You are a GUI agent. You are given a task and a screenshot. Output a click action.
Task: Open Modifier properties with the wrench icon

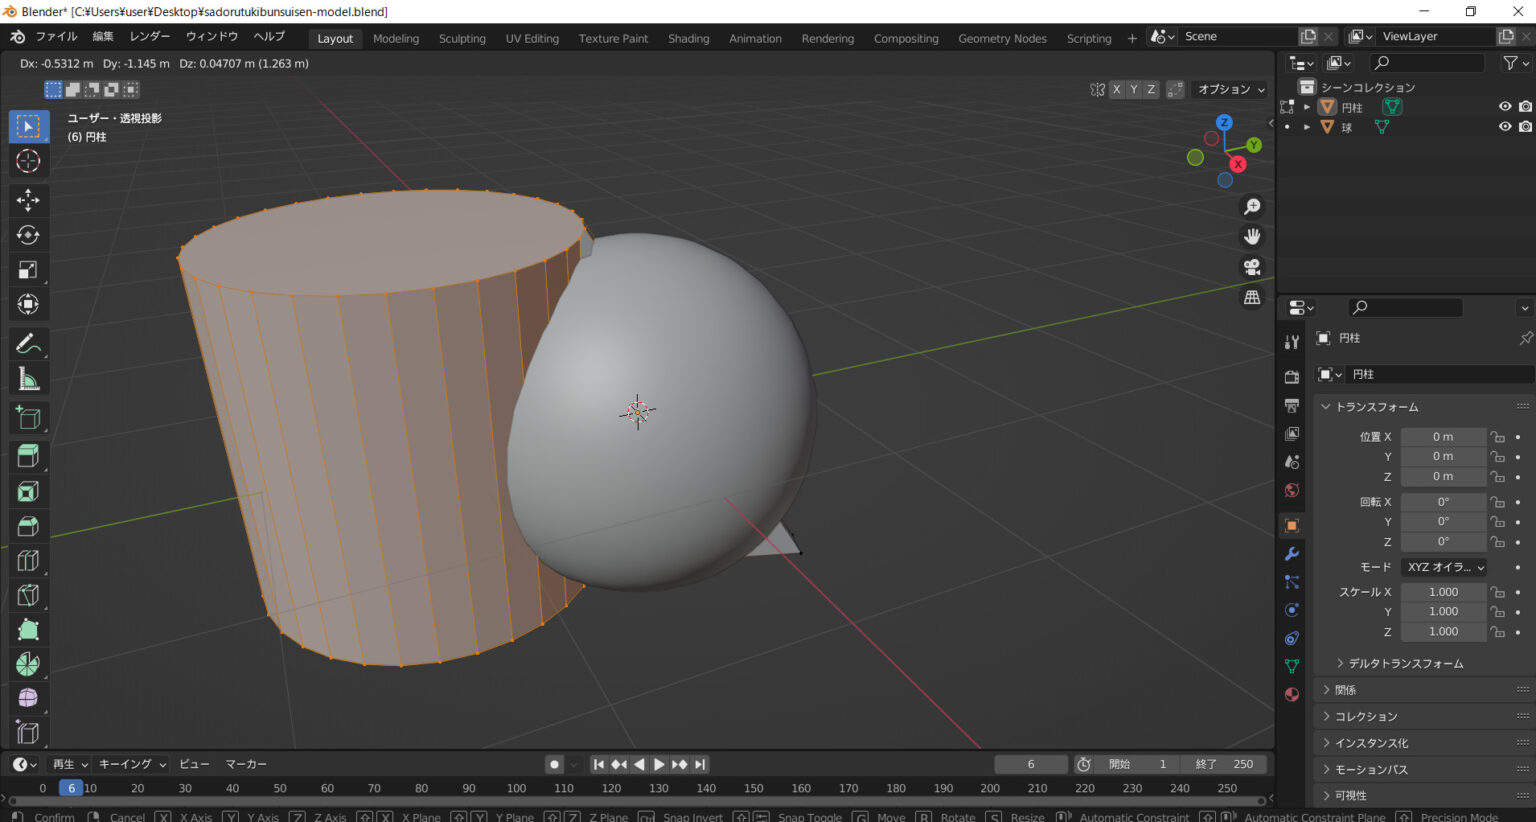tap(1291, 552)
